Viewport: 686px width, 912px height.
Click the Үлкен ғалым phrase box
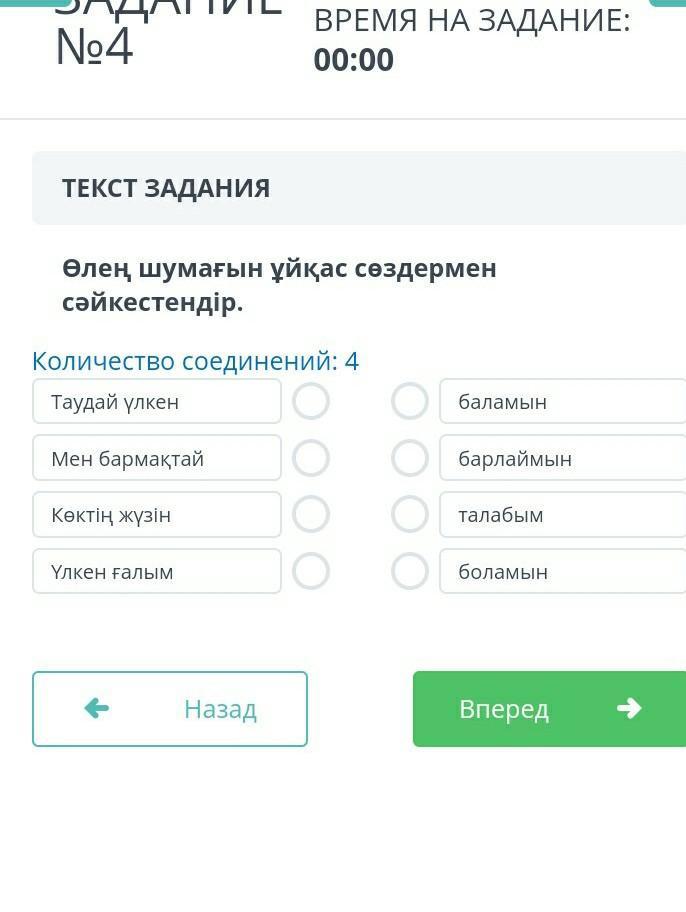pos(157,572)
